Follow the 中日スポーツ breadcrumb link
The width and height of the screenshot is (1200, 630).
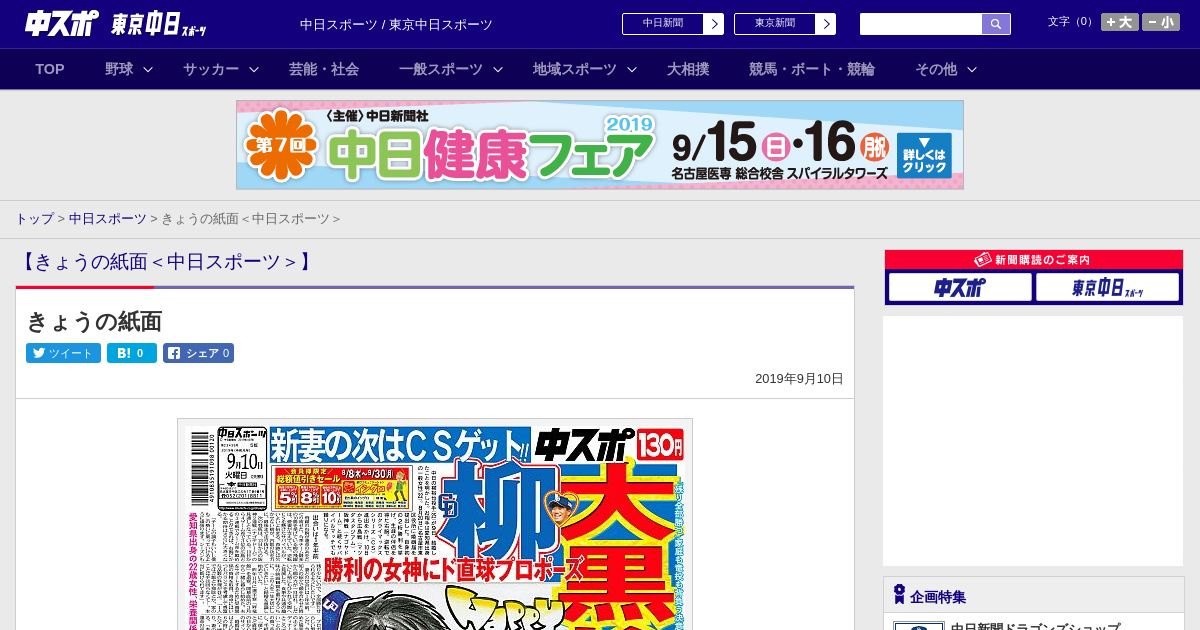pos(108,218)
